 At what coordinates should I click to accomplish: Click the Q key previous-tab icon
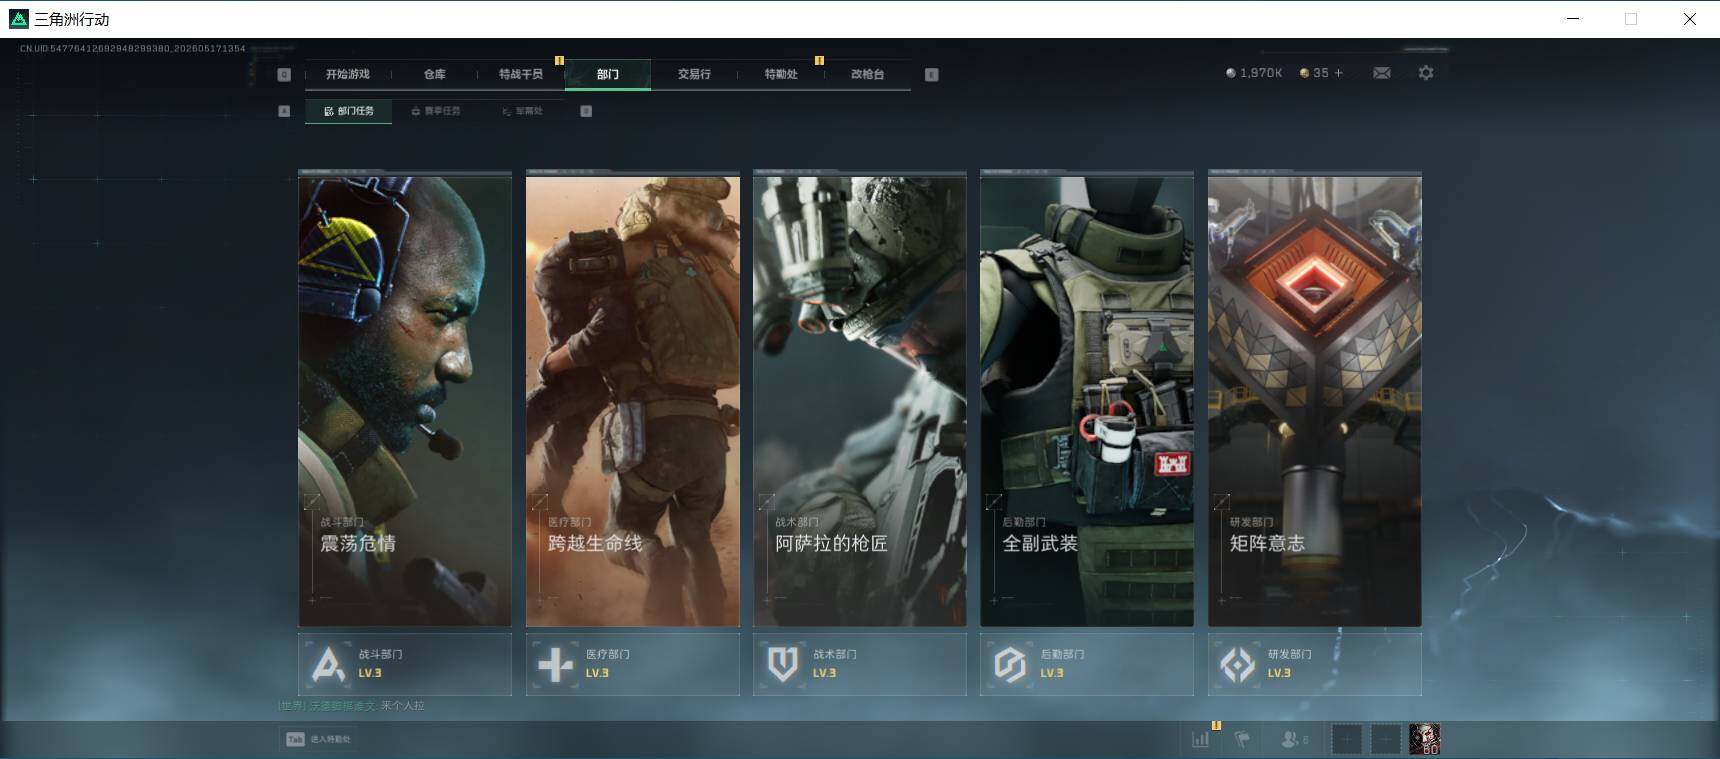[284, 74]
